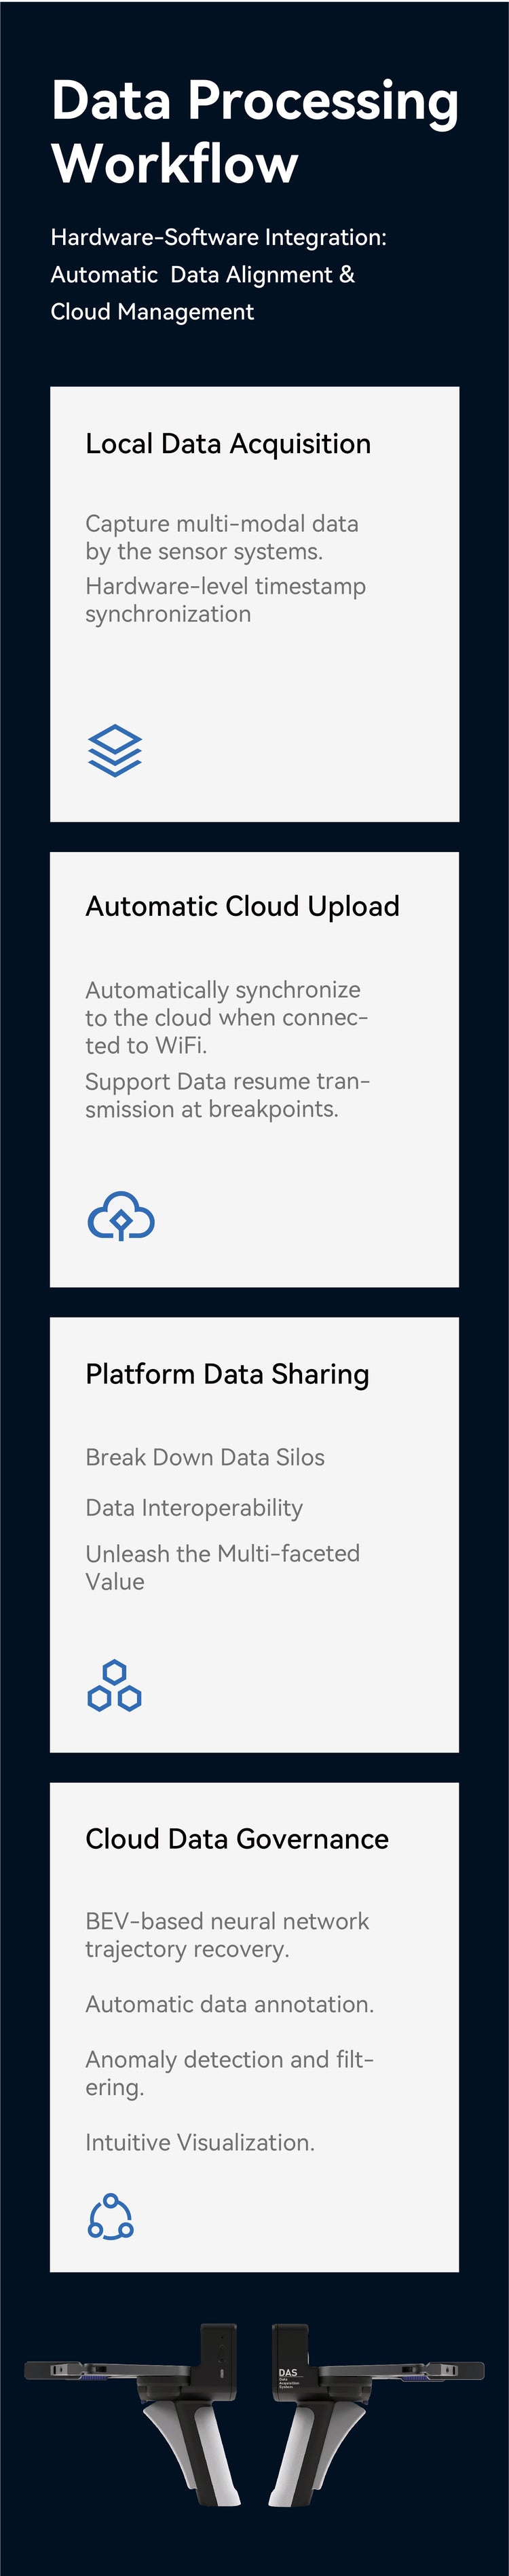Click the "Data Interoperability" item

pos(194,1507)
